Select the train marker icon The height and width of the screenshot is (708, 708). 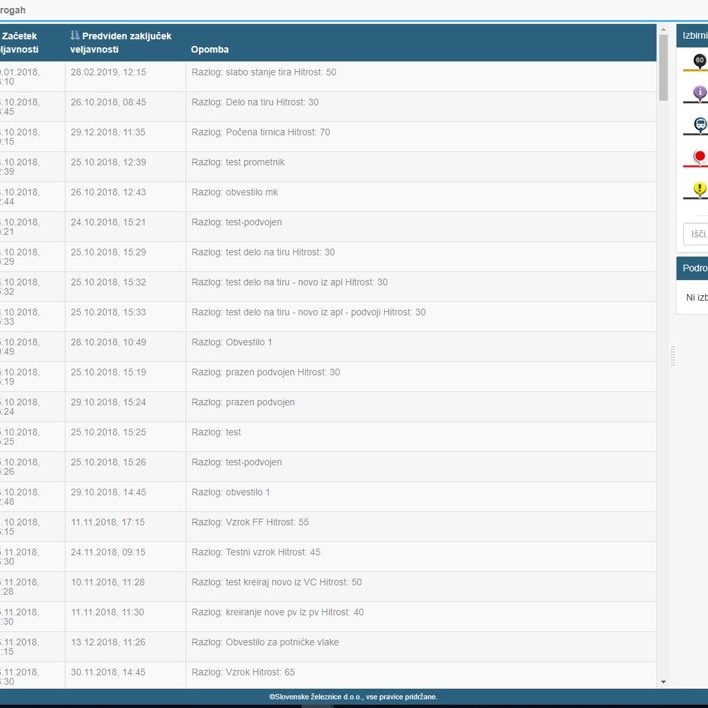click(x=699, y=126)
